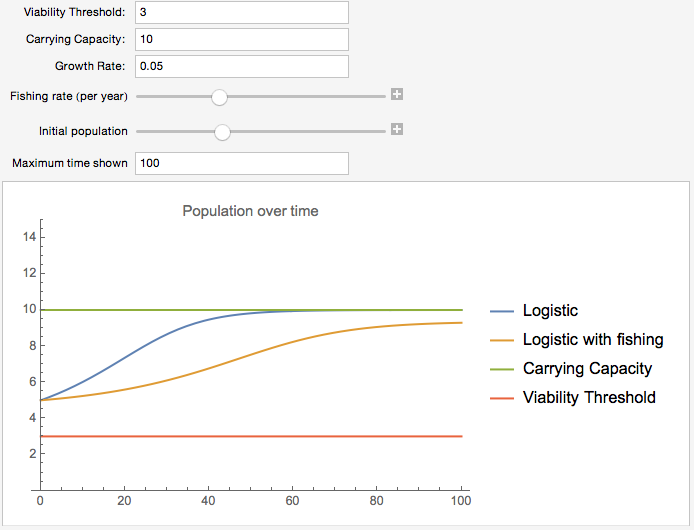Screen dimensions: 694x530
Task: Click the 100 tick label on time axis
Action: pos(461,501)
